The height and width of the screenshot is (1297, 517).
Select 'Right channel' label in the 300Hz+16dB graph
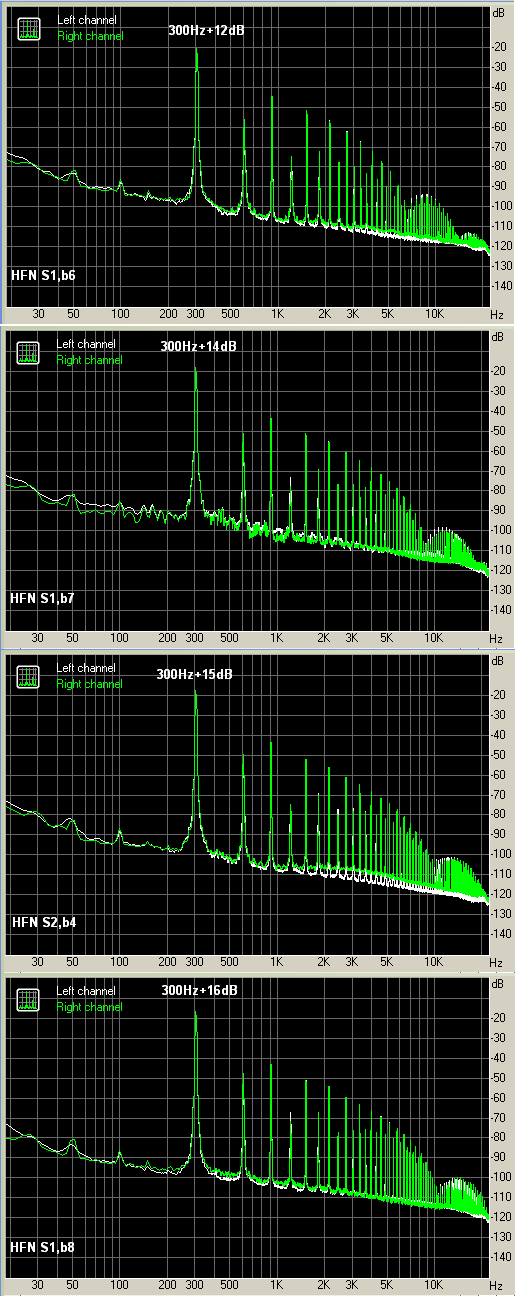click(x=90, y=1007)
